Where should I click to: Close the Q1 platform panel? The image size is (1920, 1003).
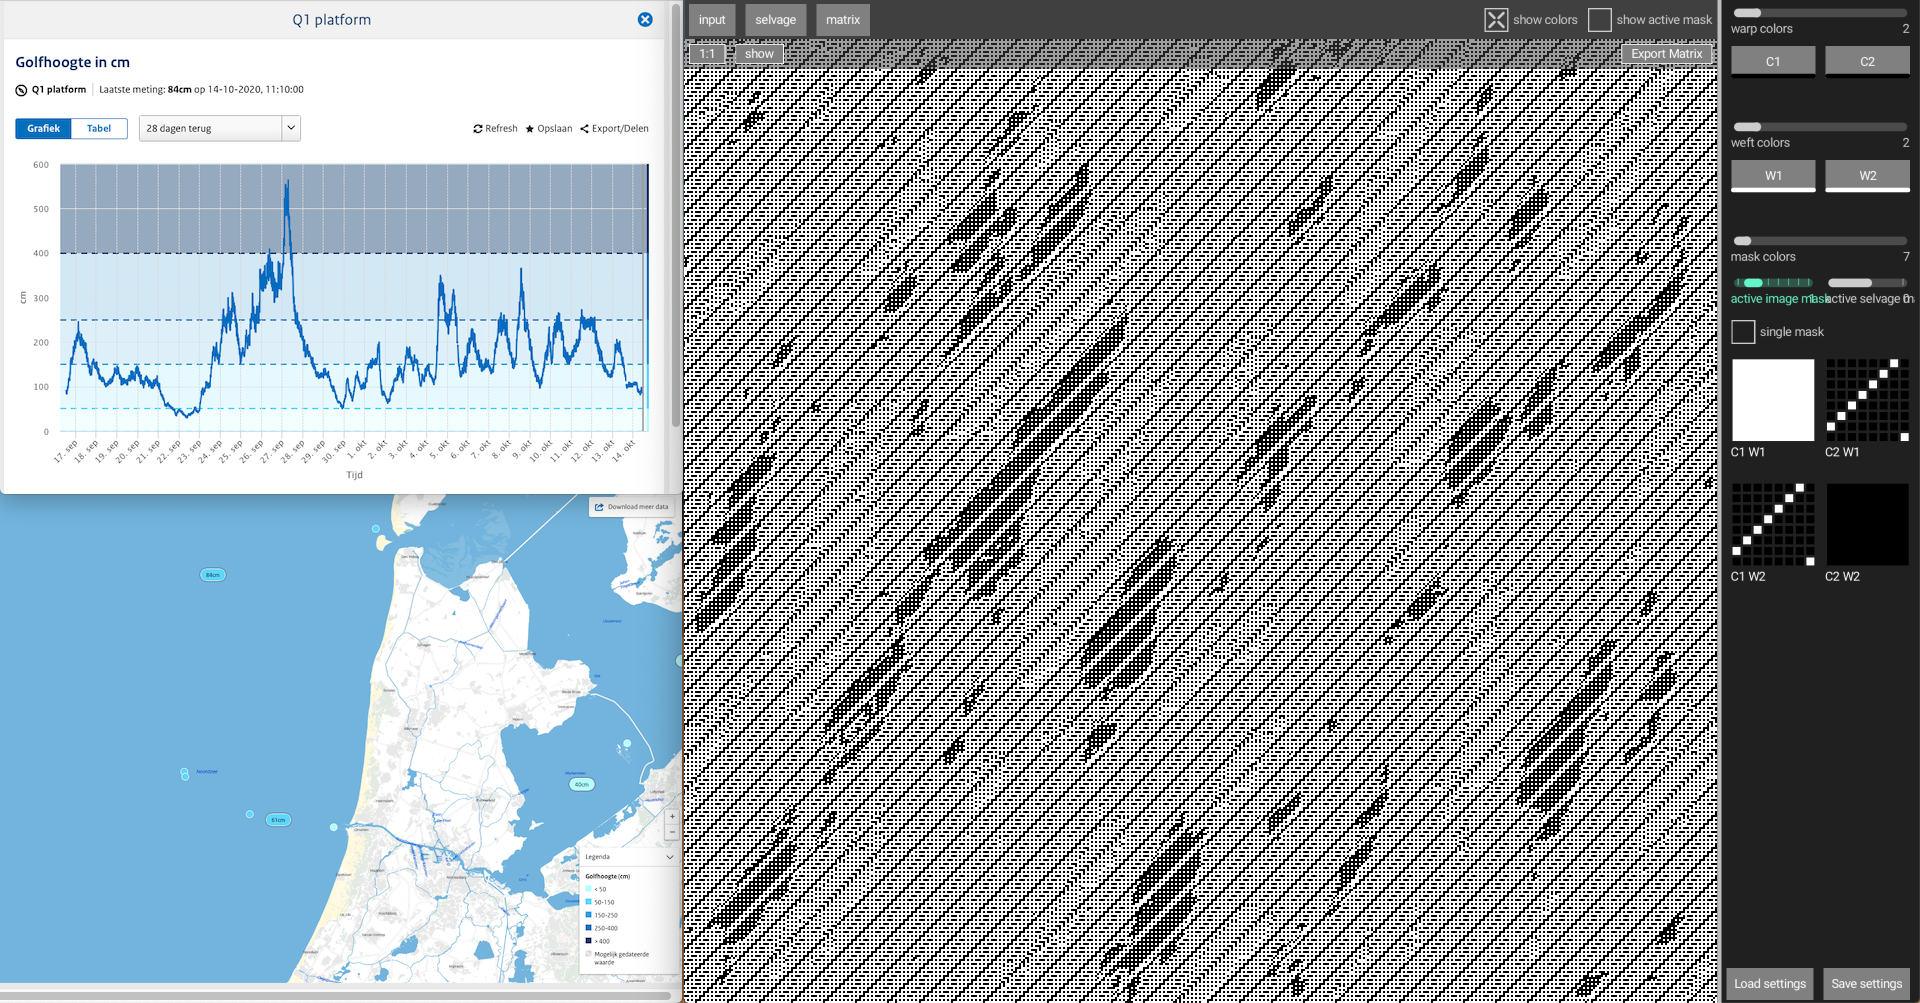[645, 20]
